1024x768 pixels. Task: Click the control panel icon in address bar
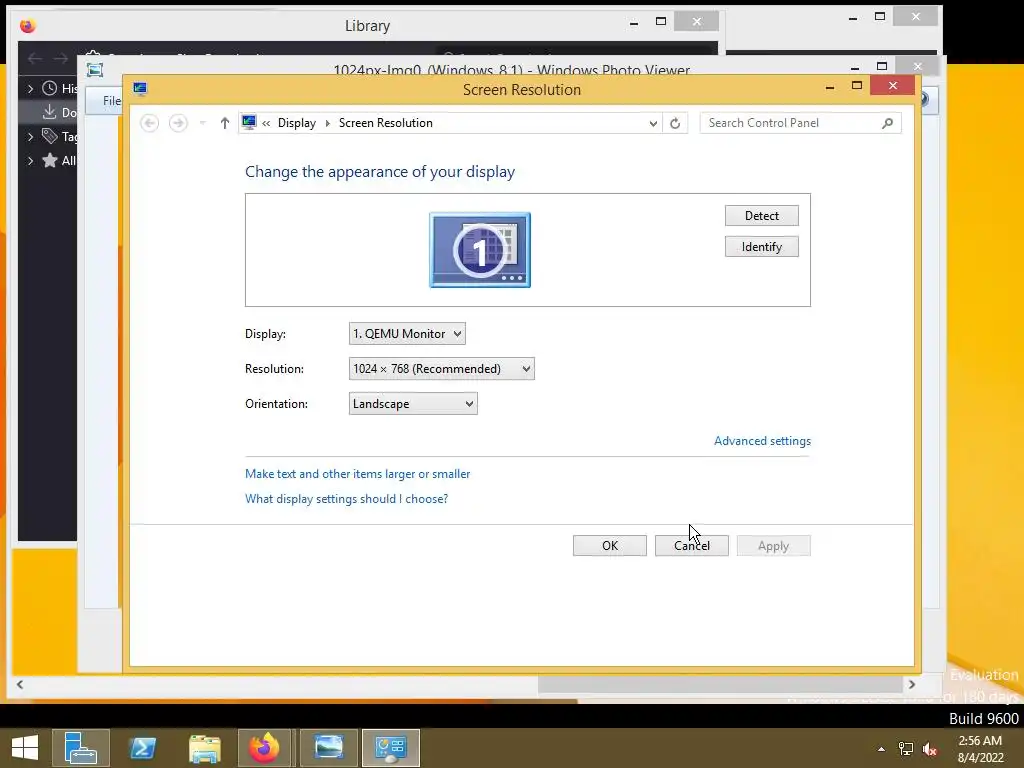coord(249,122)
